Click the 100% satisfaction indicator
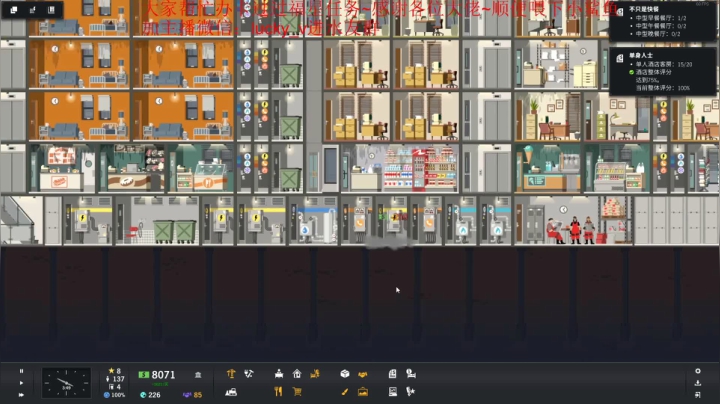 click(x=114, y=395)
